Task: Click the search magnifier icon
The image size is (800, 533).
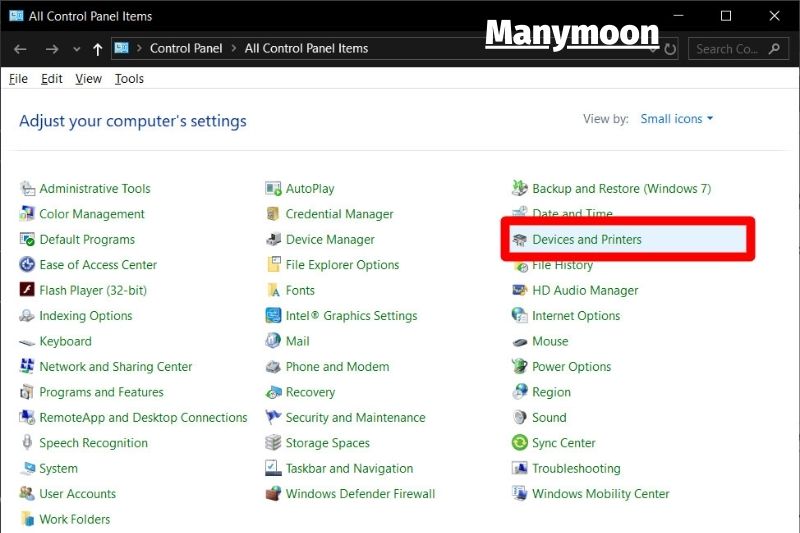Action: 774,49
